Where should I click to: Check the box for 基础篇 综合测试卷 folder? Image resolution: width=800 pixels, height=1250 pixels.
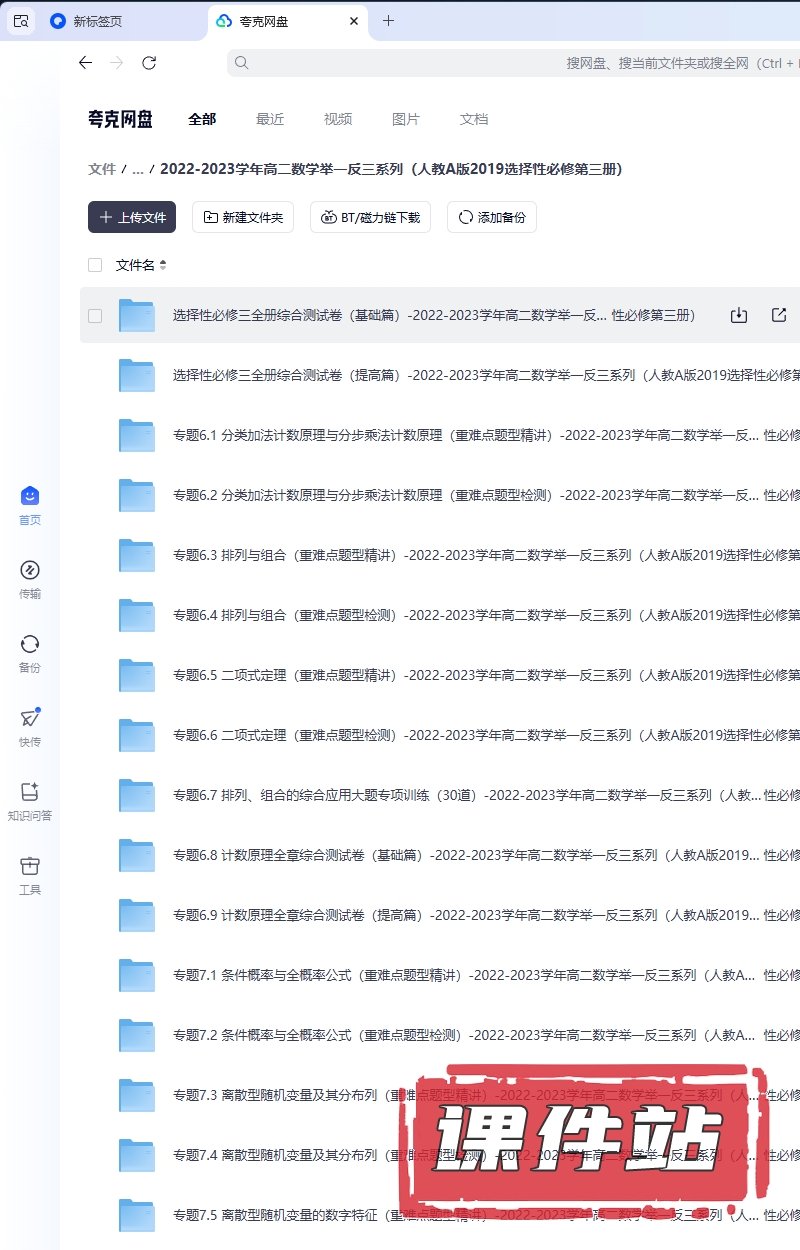tap(95, 316)
